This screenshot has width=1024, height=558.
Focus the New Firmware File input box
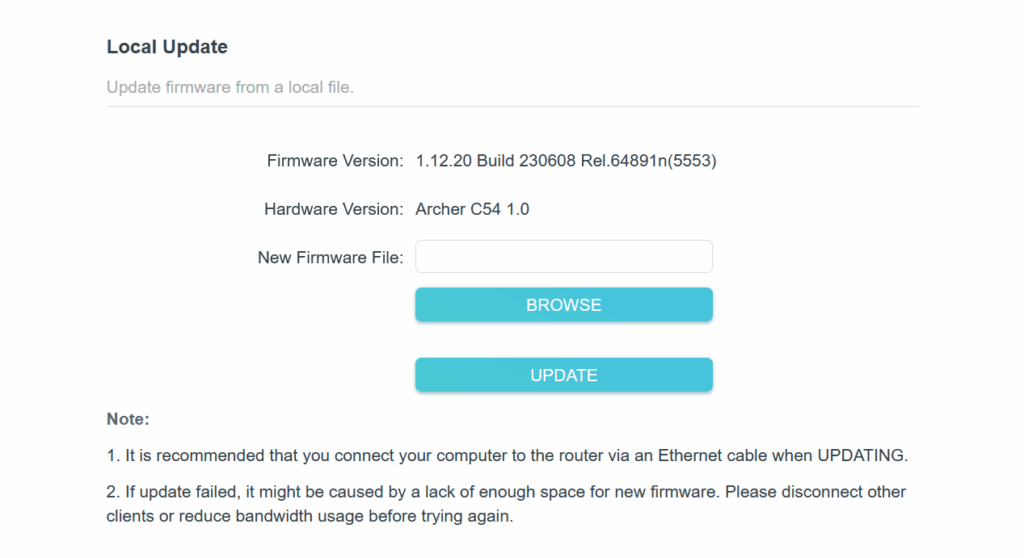[563, 256]
